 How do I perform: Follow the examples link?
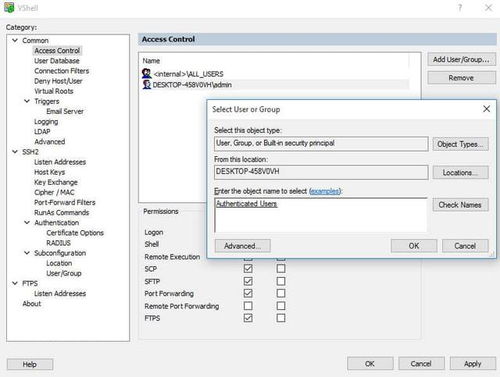(x=325, y=191)
